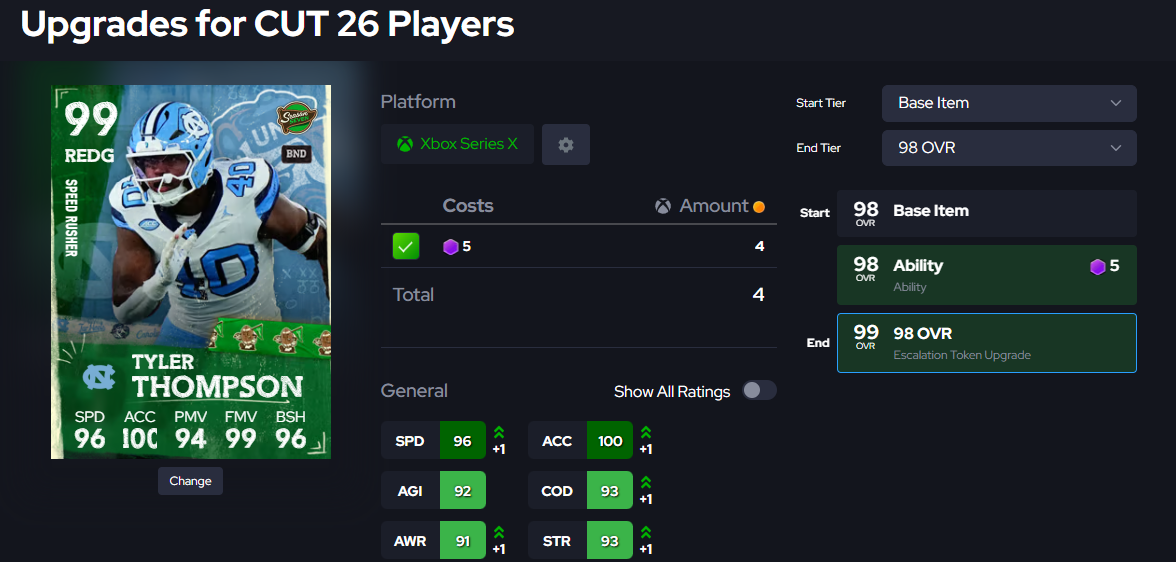The width and height of the screenshot is (1176, 562).
Task: Click the platform settings gear icon
Action: 566,145
